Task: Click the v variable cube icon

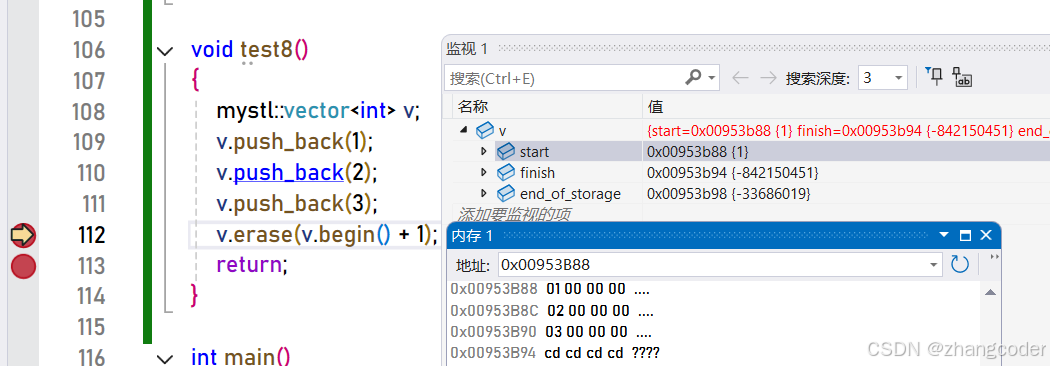Action: [485, 130]
